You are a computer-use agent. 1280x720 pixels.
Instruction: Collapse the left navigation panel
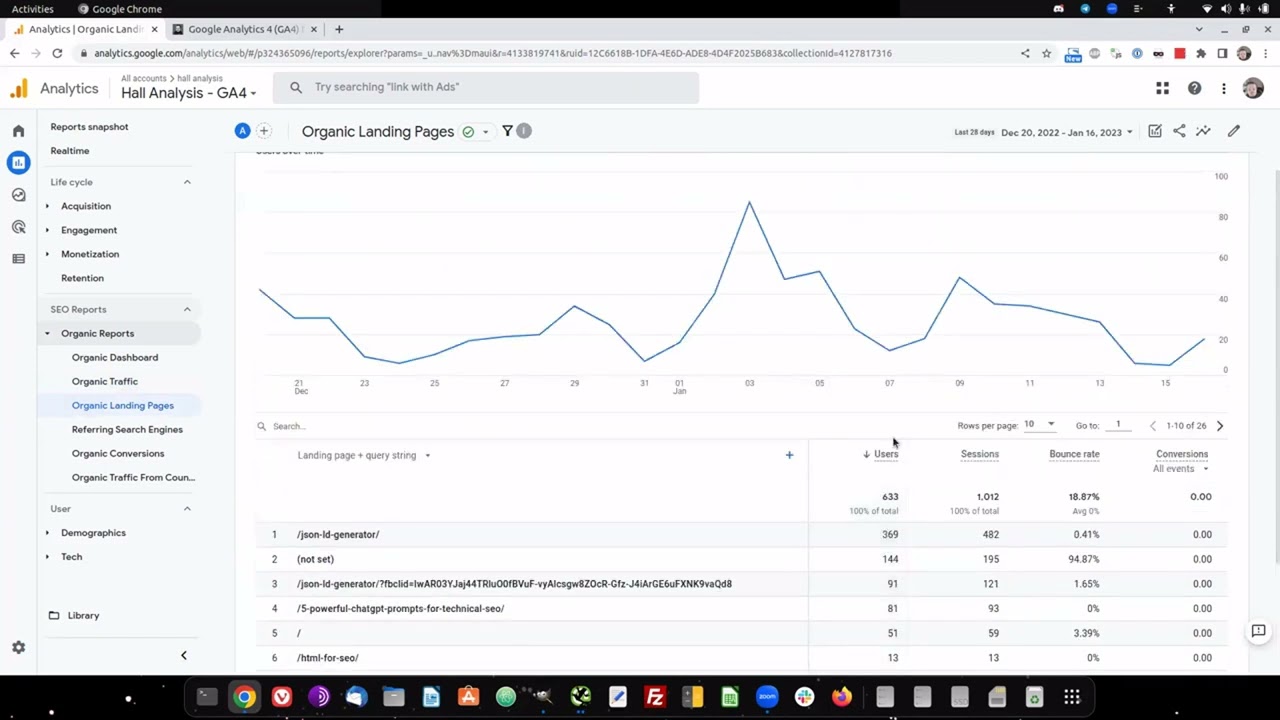coord(183,655)
